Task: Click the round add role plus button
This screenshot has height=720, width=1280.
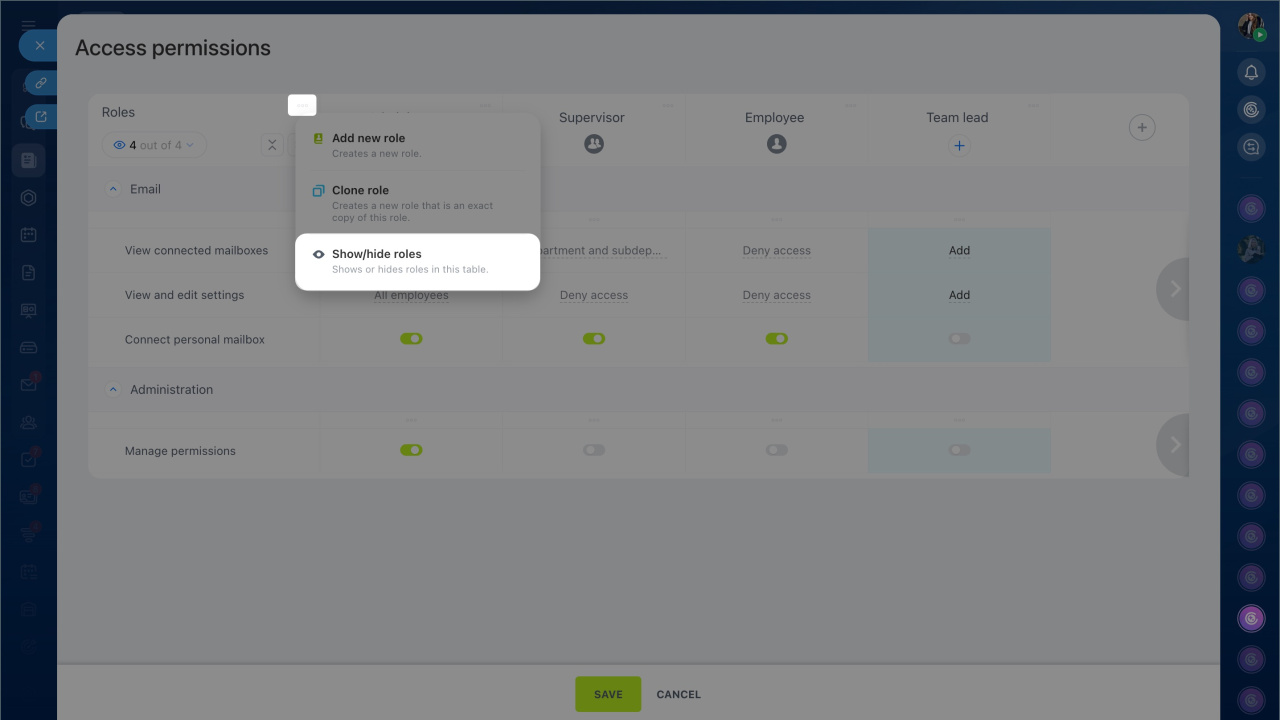Action: (1142, 127)
